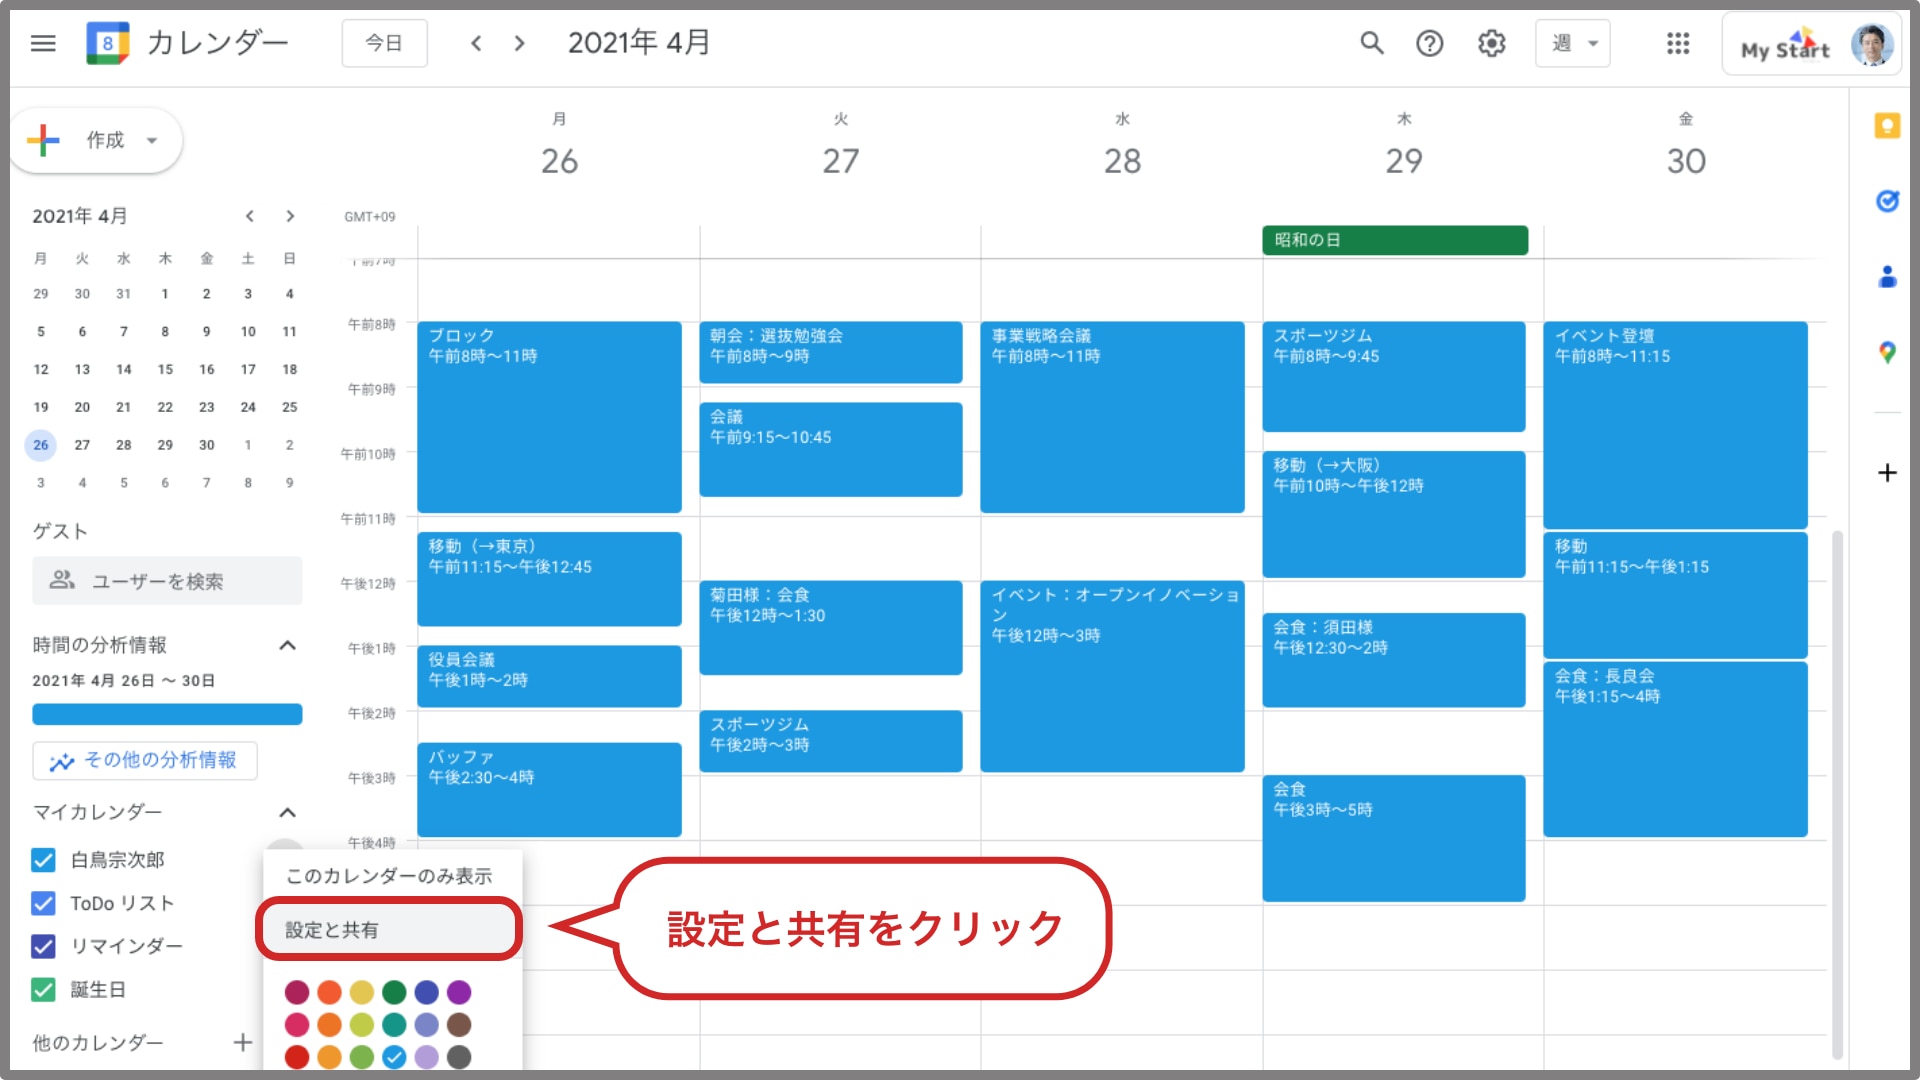This screenshot has width=1920, height=1080.
Task: Open 移動(→大阪) event on Thursday
Action: coord(1394,514)
